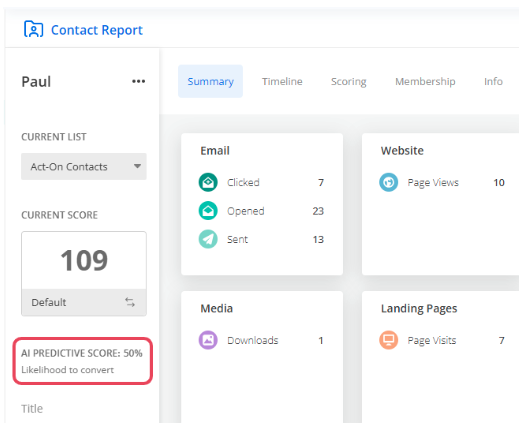Open the three-dot menu beside Paul
The width and height of the screenshot is (519, 423).
pyautogui.click(x=138, y=81)
